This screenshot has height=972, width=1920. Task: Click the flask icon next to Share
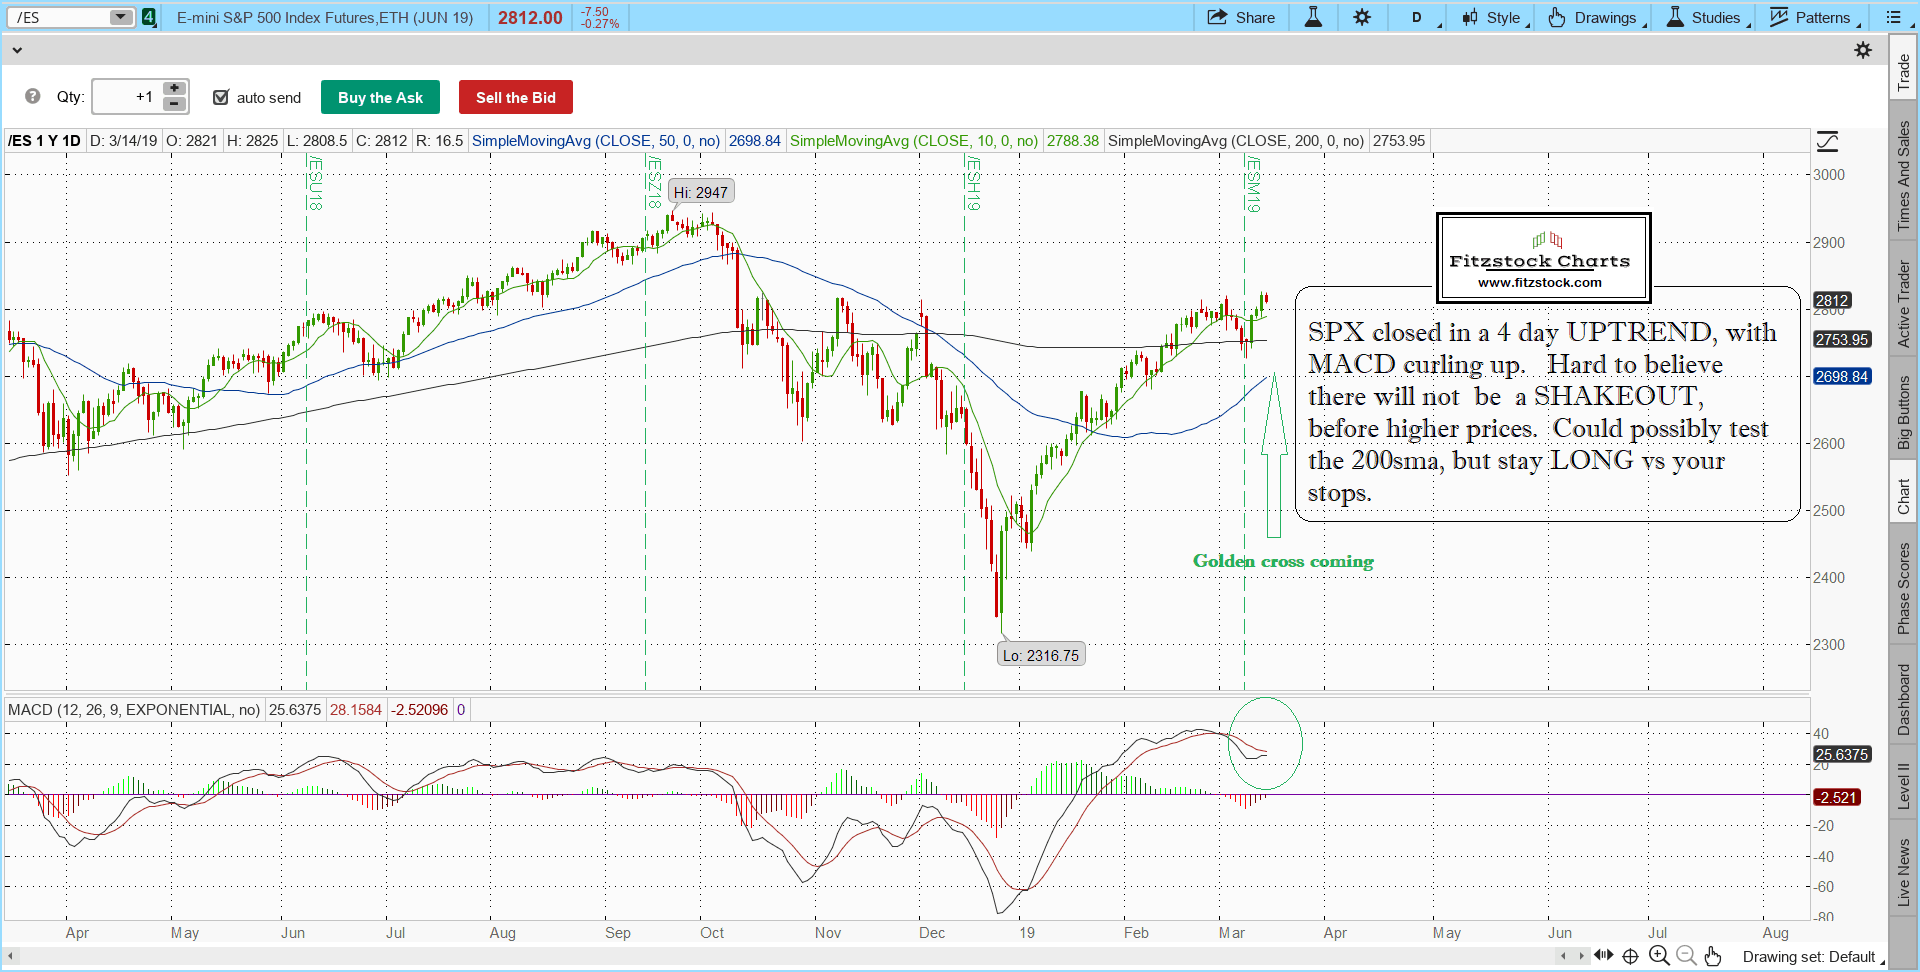1313,17
